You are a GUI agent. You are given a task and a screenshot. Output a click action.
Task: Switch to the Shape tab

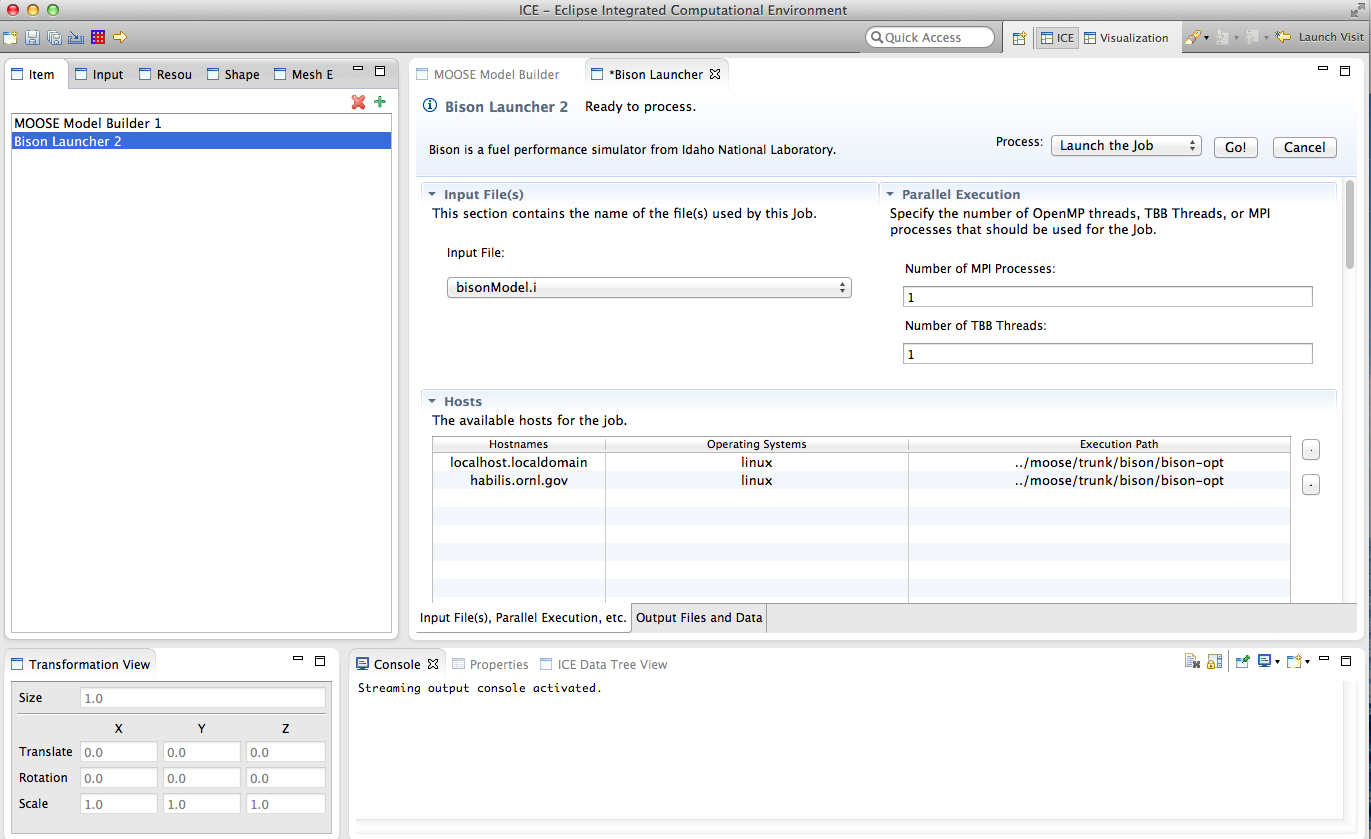[233, 74]
